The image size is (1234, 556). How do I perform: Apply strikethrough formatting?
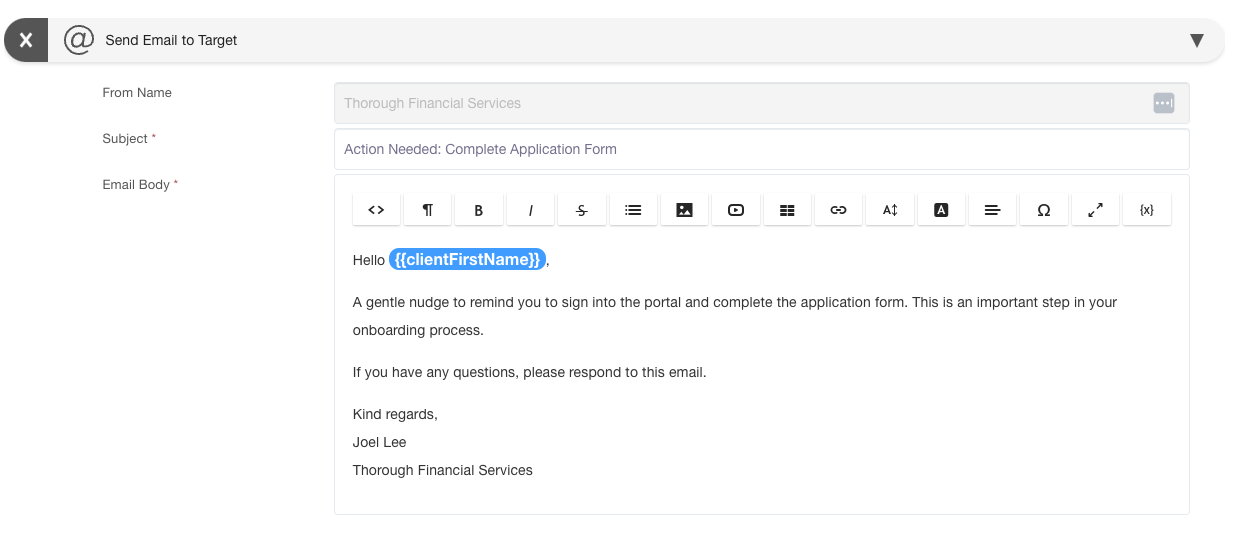tap(582, 210)
